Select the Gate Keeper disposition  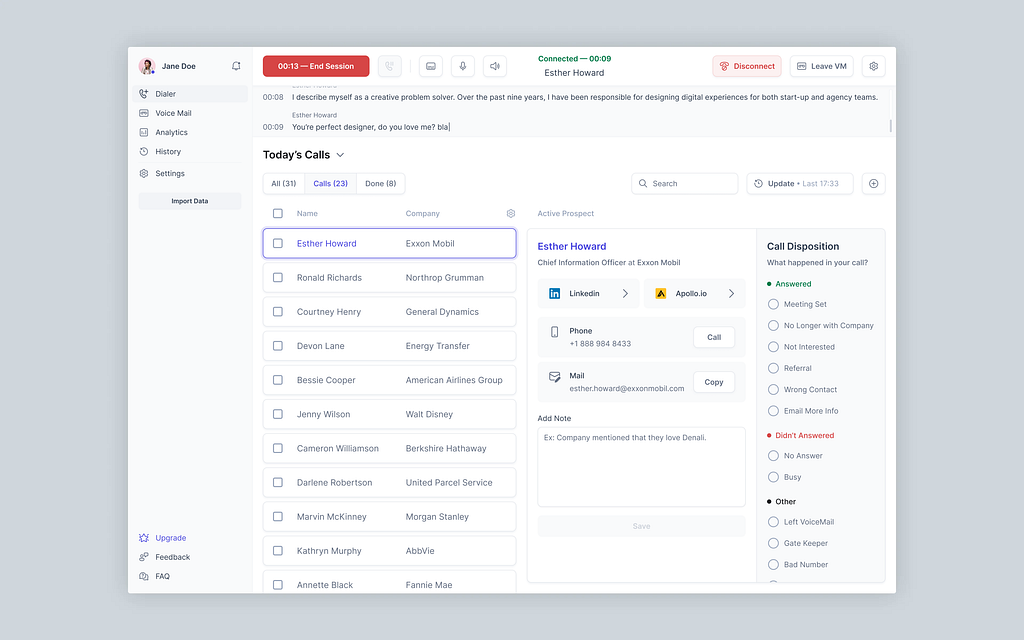(773, 543)
